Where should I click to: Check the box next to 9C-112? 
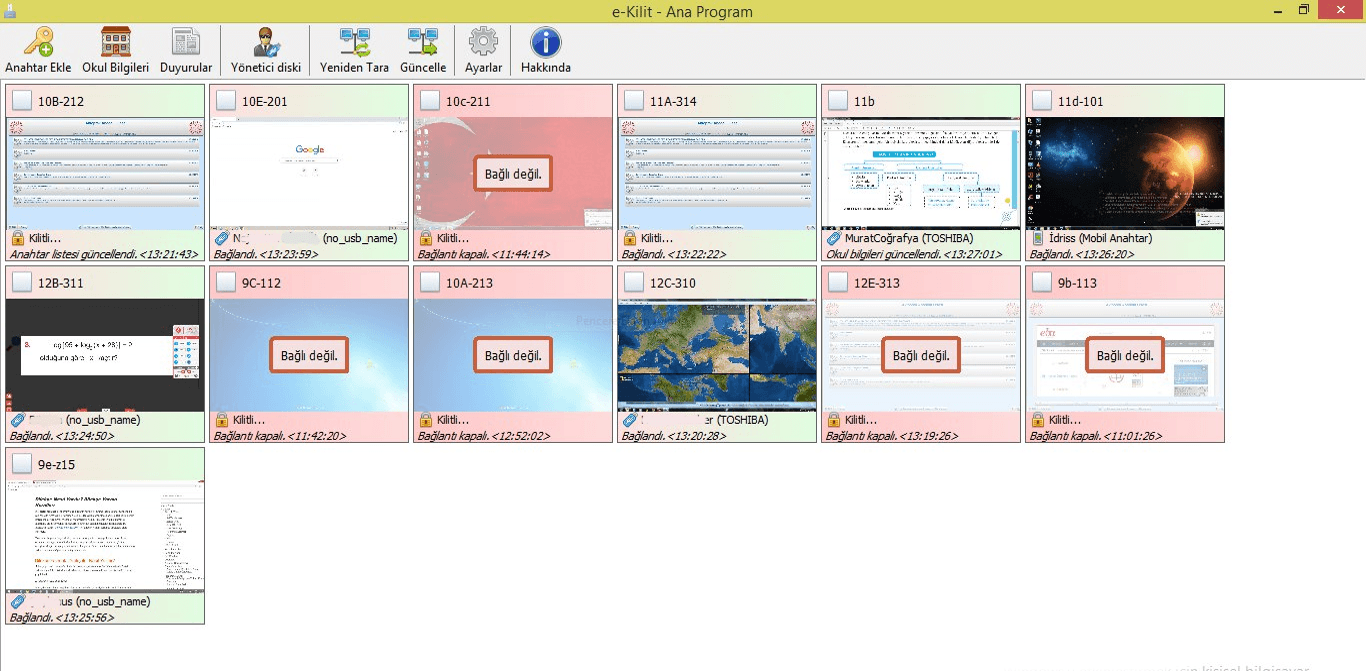(x=226, y=283)
